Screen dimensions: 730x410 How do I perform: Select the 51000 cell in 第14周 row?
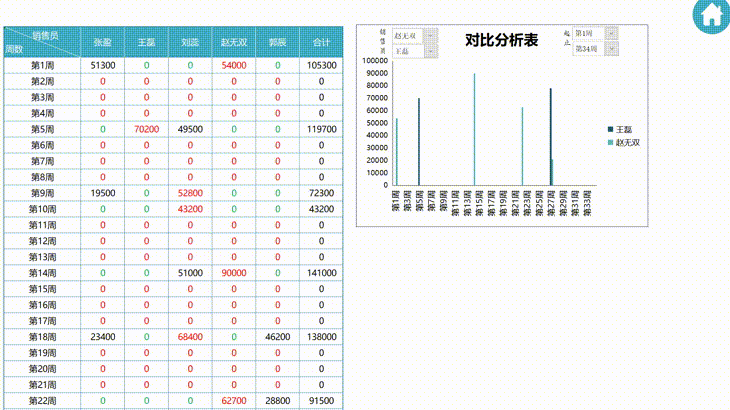(x=190, y=273)
